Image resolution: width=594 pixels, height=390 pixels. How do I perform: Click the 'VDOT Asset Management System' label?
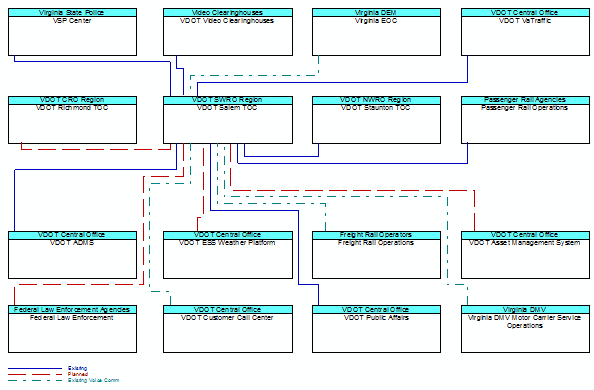[525, 243]
